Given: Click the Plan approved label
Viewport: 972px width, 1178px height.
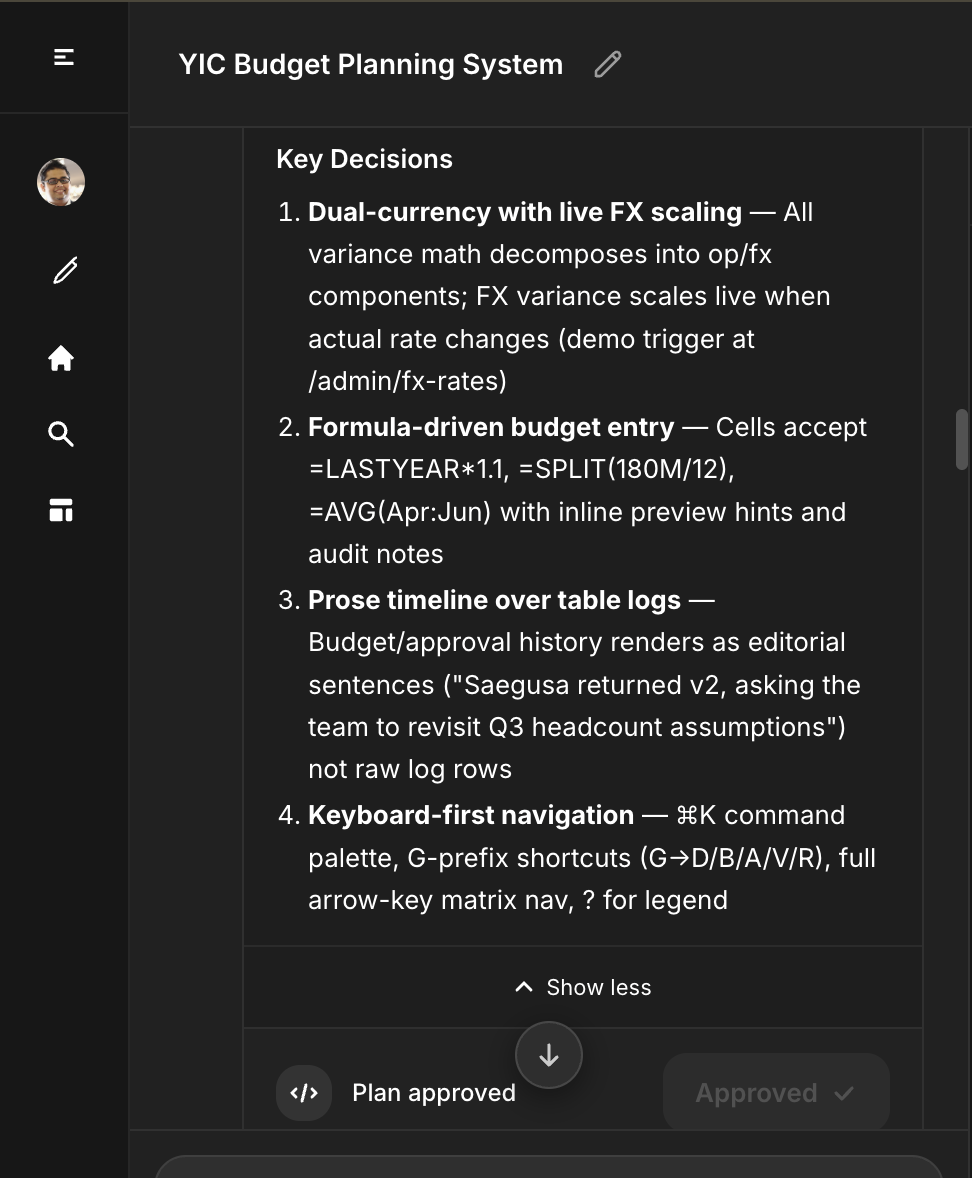Looking at the screenshot, I should point(433,1092).
